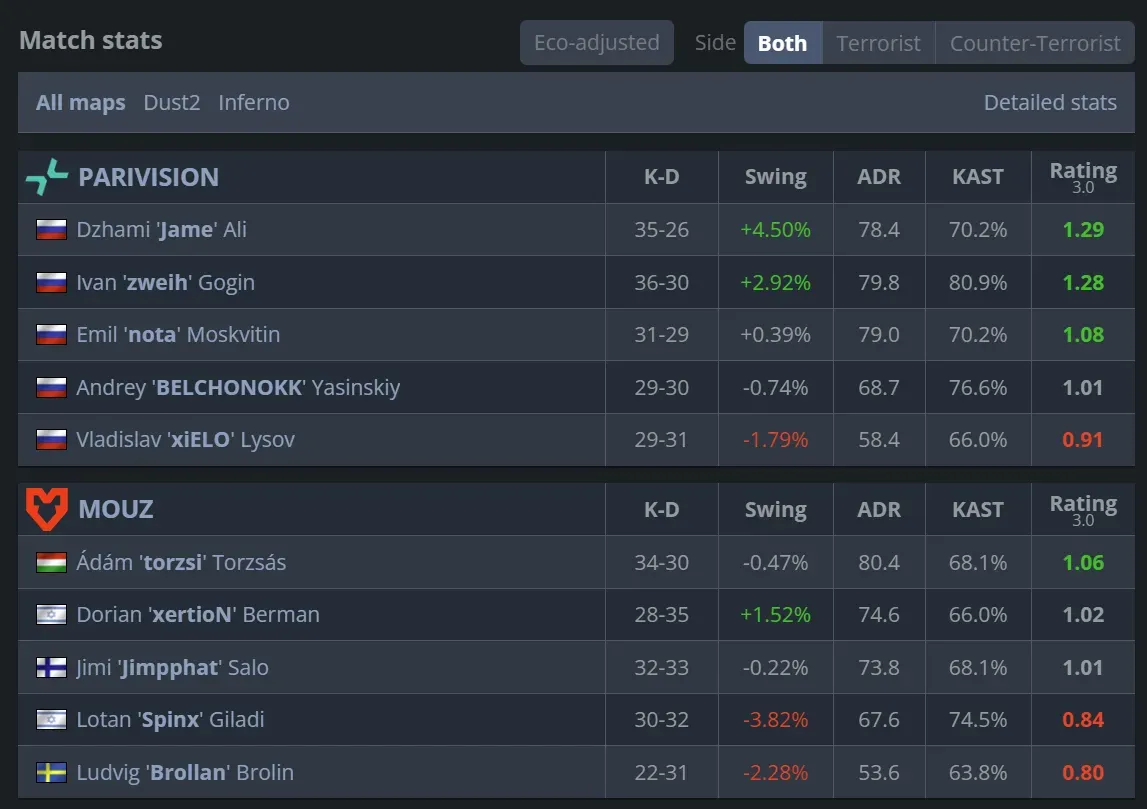Click the PARIVISION team logo
Image resolution: width=1147 pixels, height=809 pixels.
(46, 177)
